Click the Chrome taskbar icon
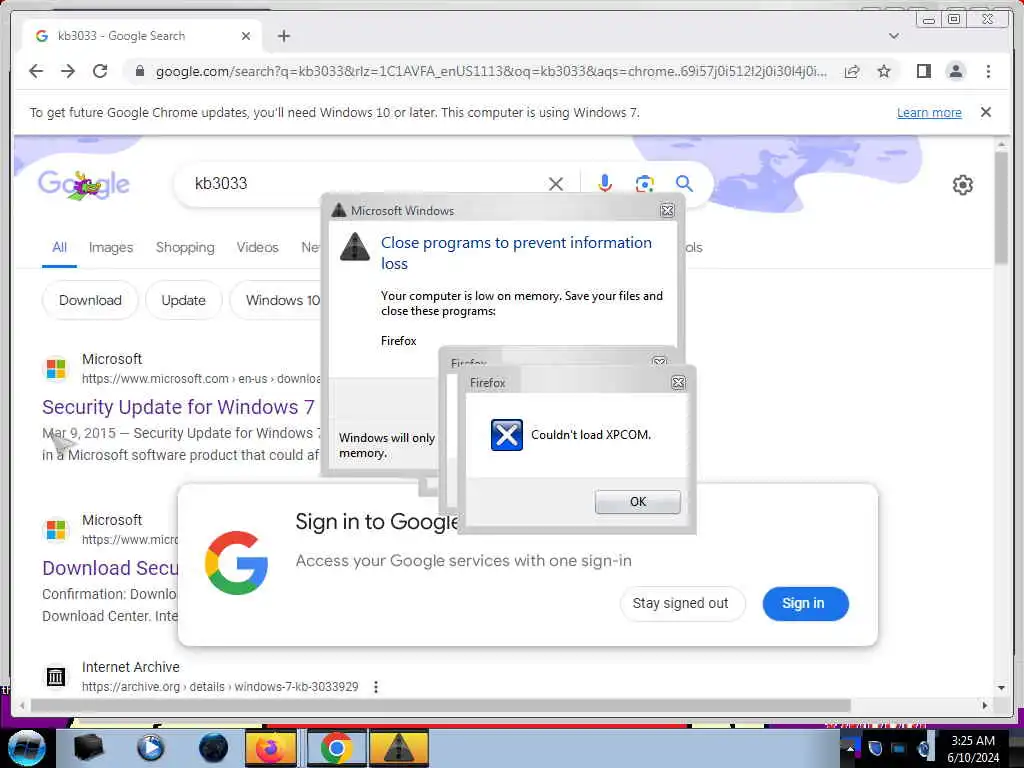 [336, 748]
